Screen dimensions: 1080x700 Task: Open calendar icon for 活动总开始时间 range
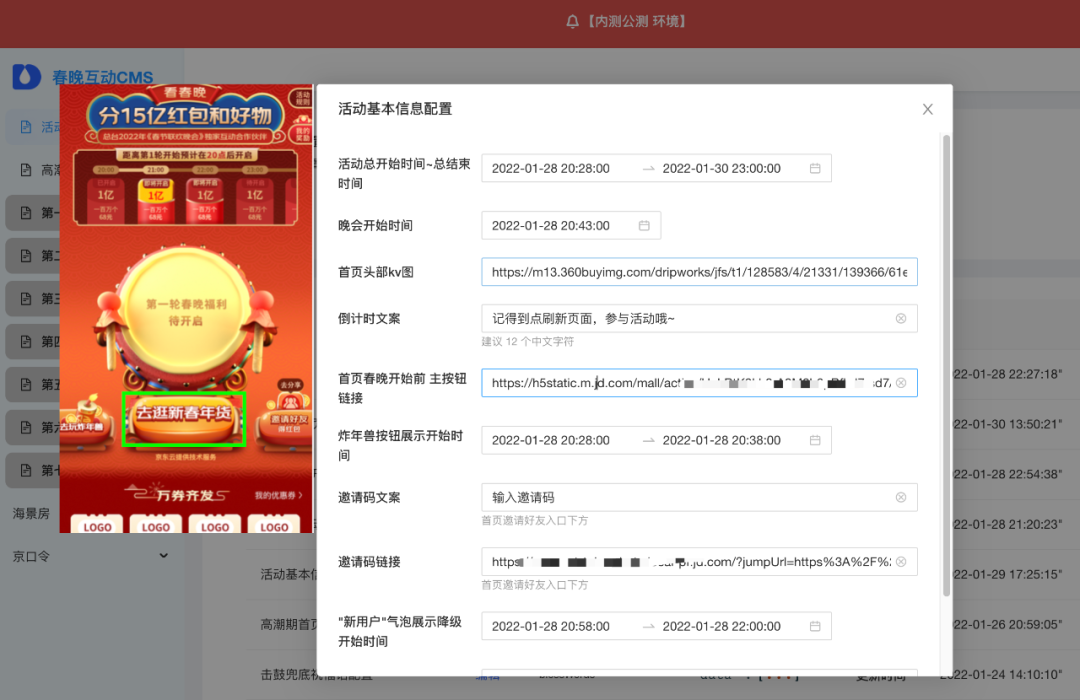pyautogui.click(x=815, y=168)
